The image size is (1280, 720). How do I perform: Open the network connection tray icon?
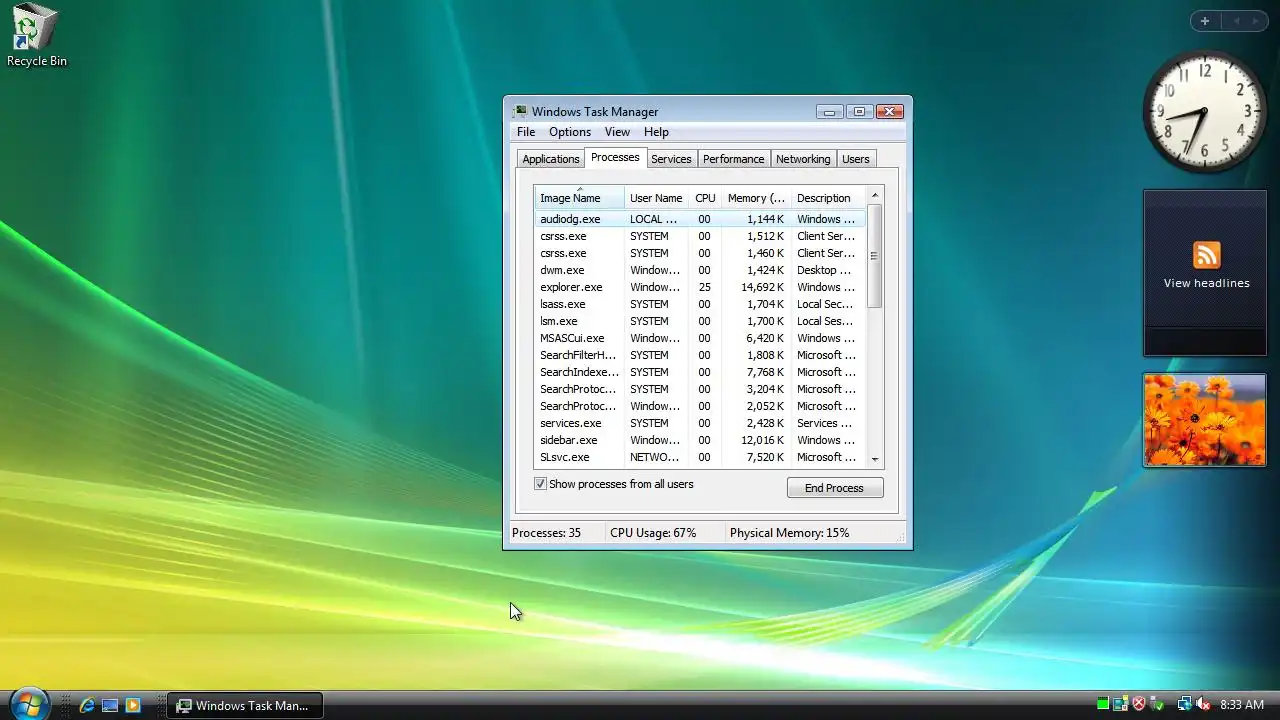pyautogui.click(x=1184, y=704)
